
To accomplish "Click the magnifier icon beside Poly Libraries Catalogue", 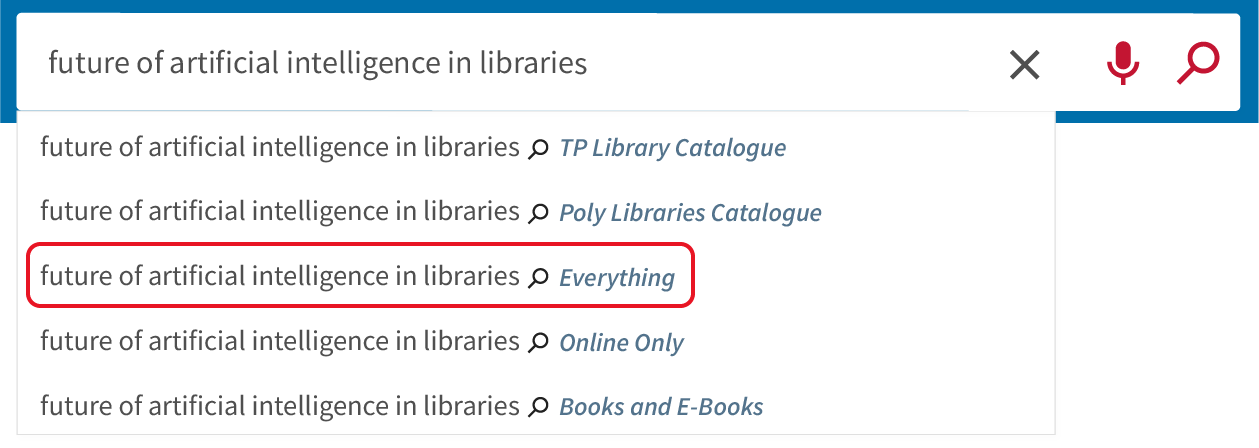I will pyautogui.click(x=538, y=213).
